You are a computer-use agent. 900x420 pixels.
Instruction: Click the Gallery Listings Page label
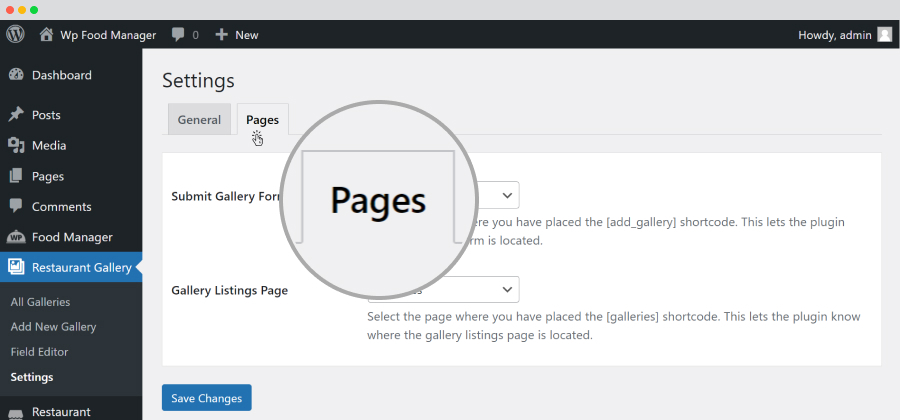[x=230, y=290]
